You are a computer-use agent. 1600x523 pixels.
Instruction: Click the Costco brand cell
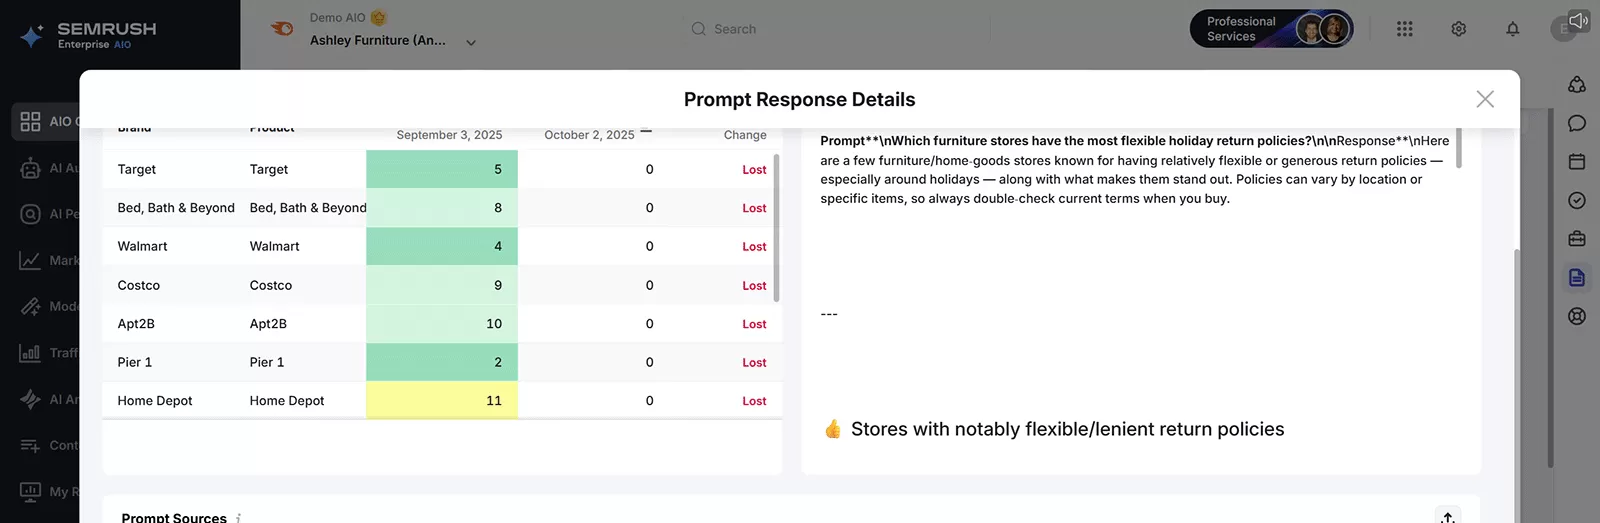138,285
